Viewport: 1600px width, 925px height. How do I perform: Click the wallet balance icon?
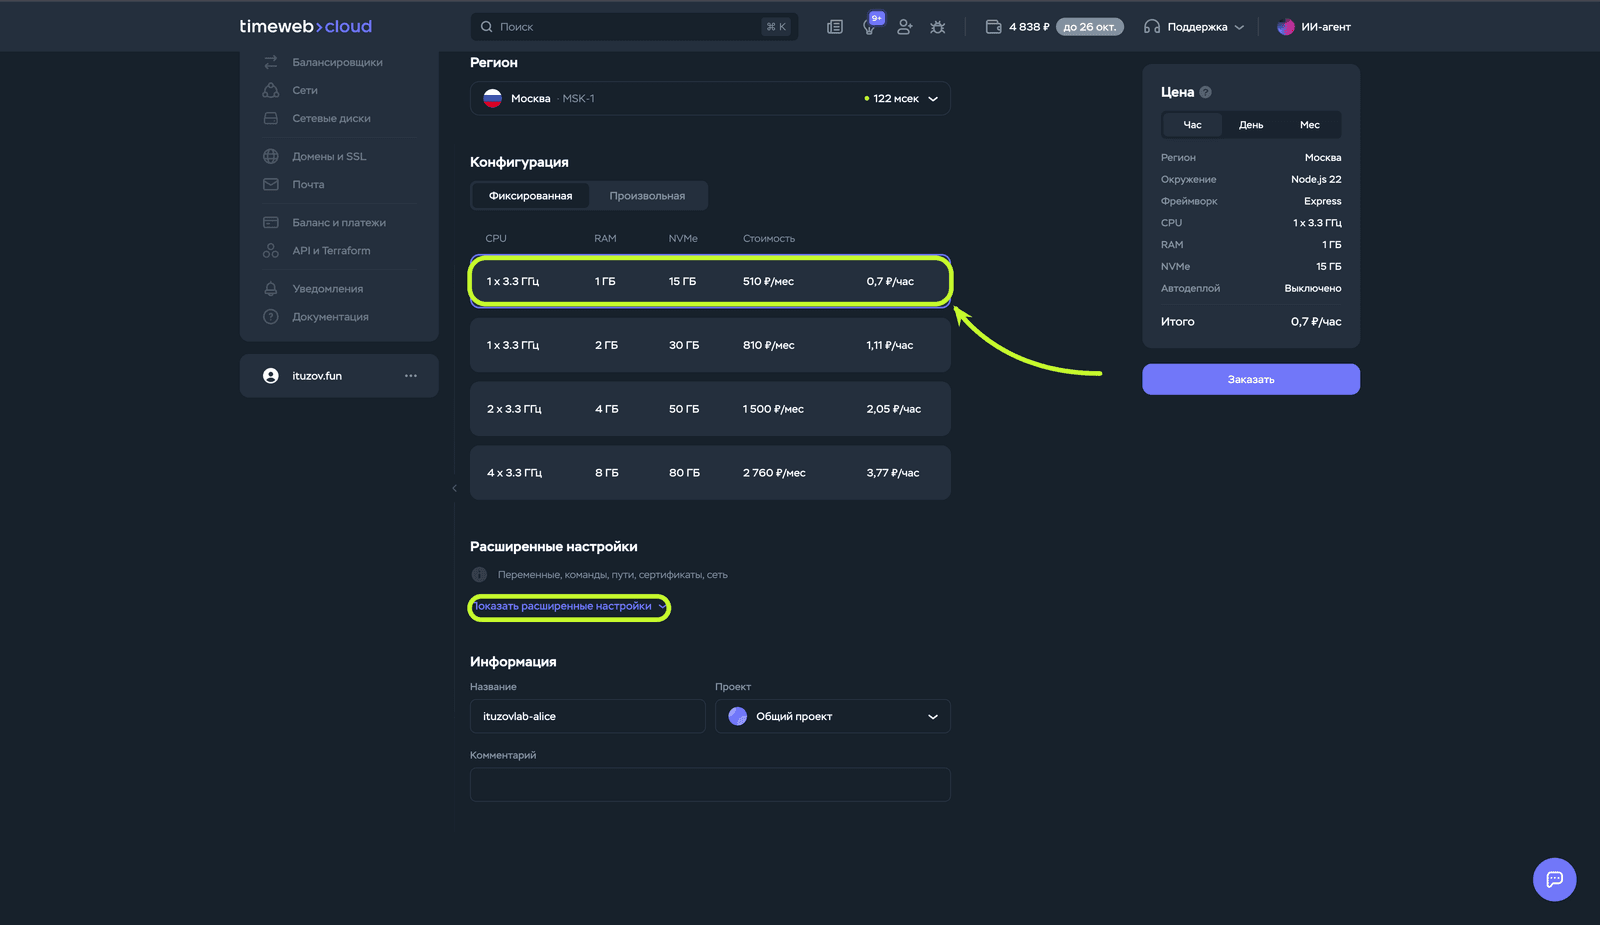[993, 27]
